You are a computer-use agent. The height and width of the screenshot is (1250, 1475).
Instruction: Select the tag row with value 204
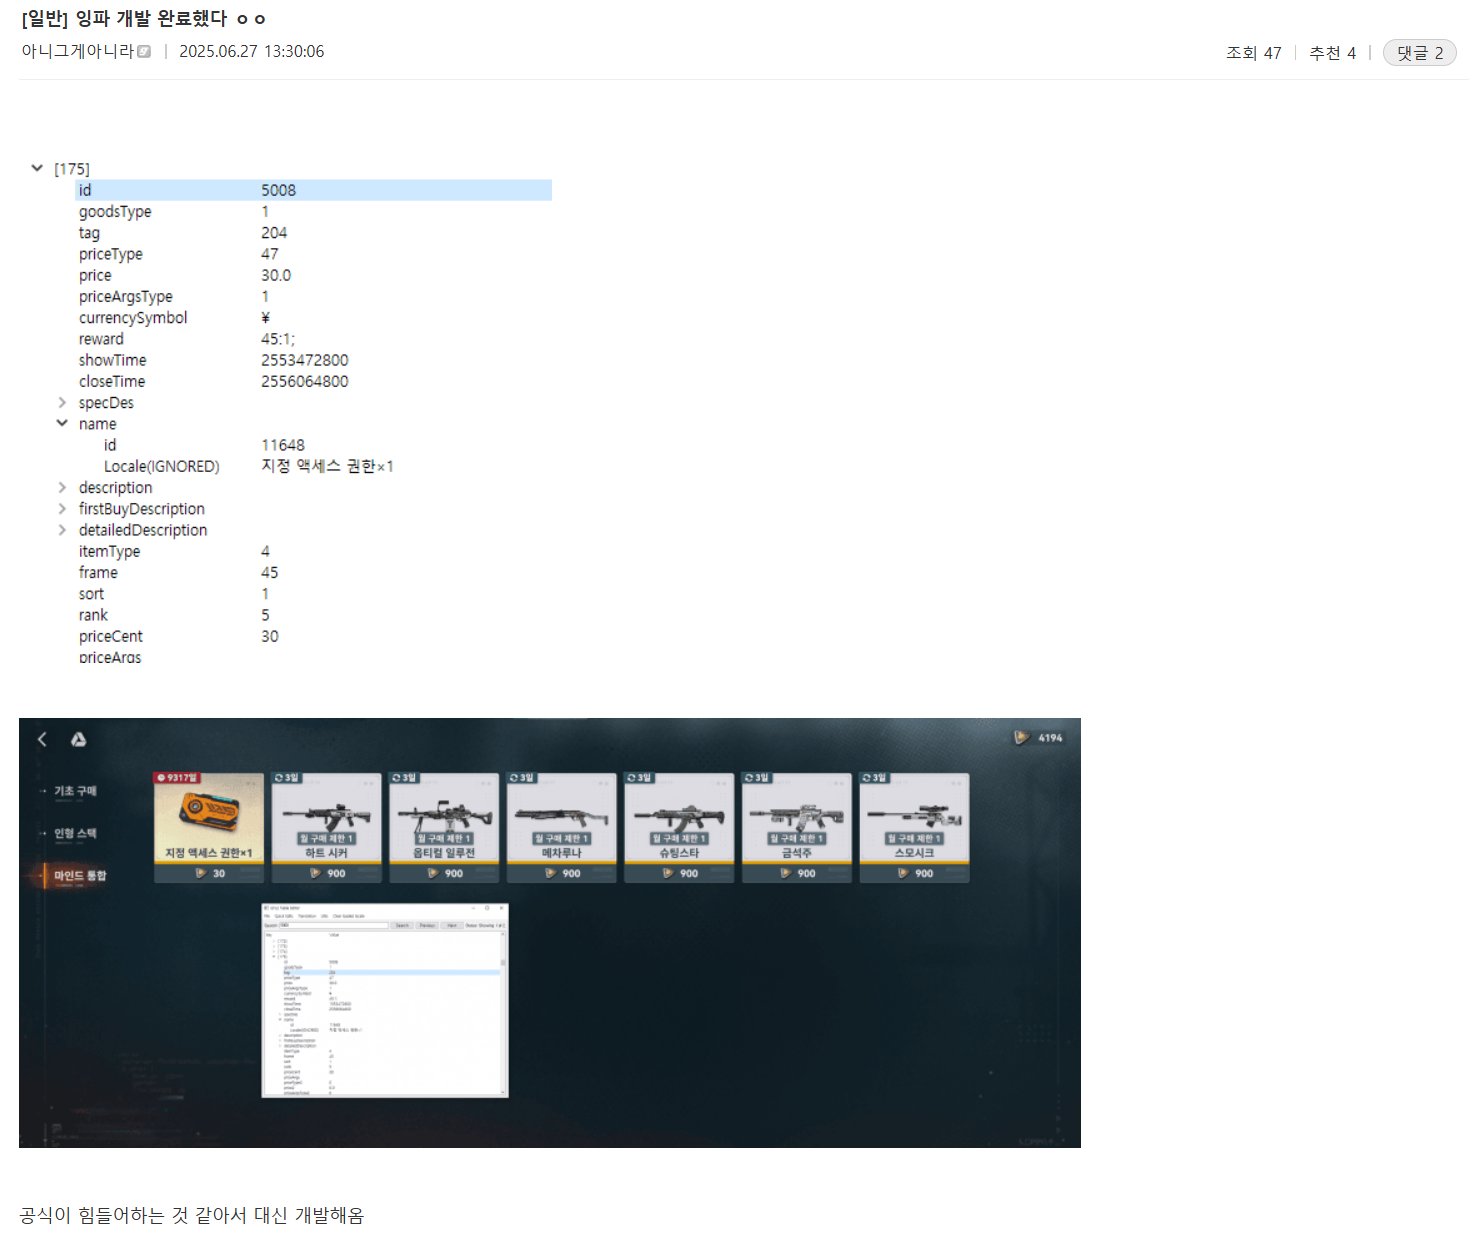coord(314,233)
